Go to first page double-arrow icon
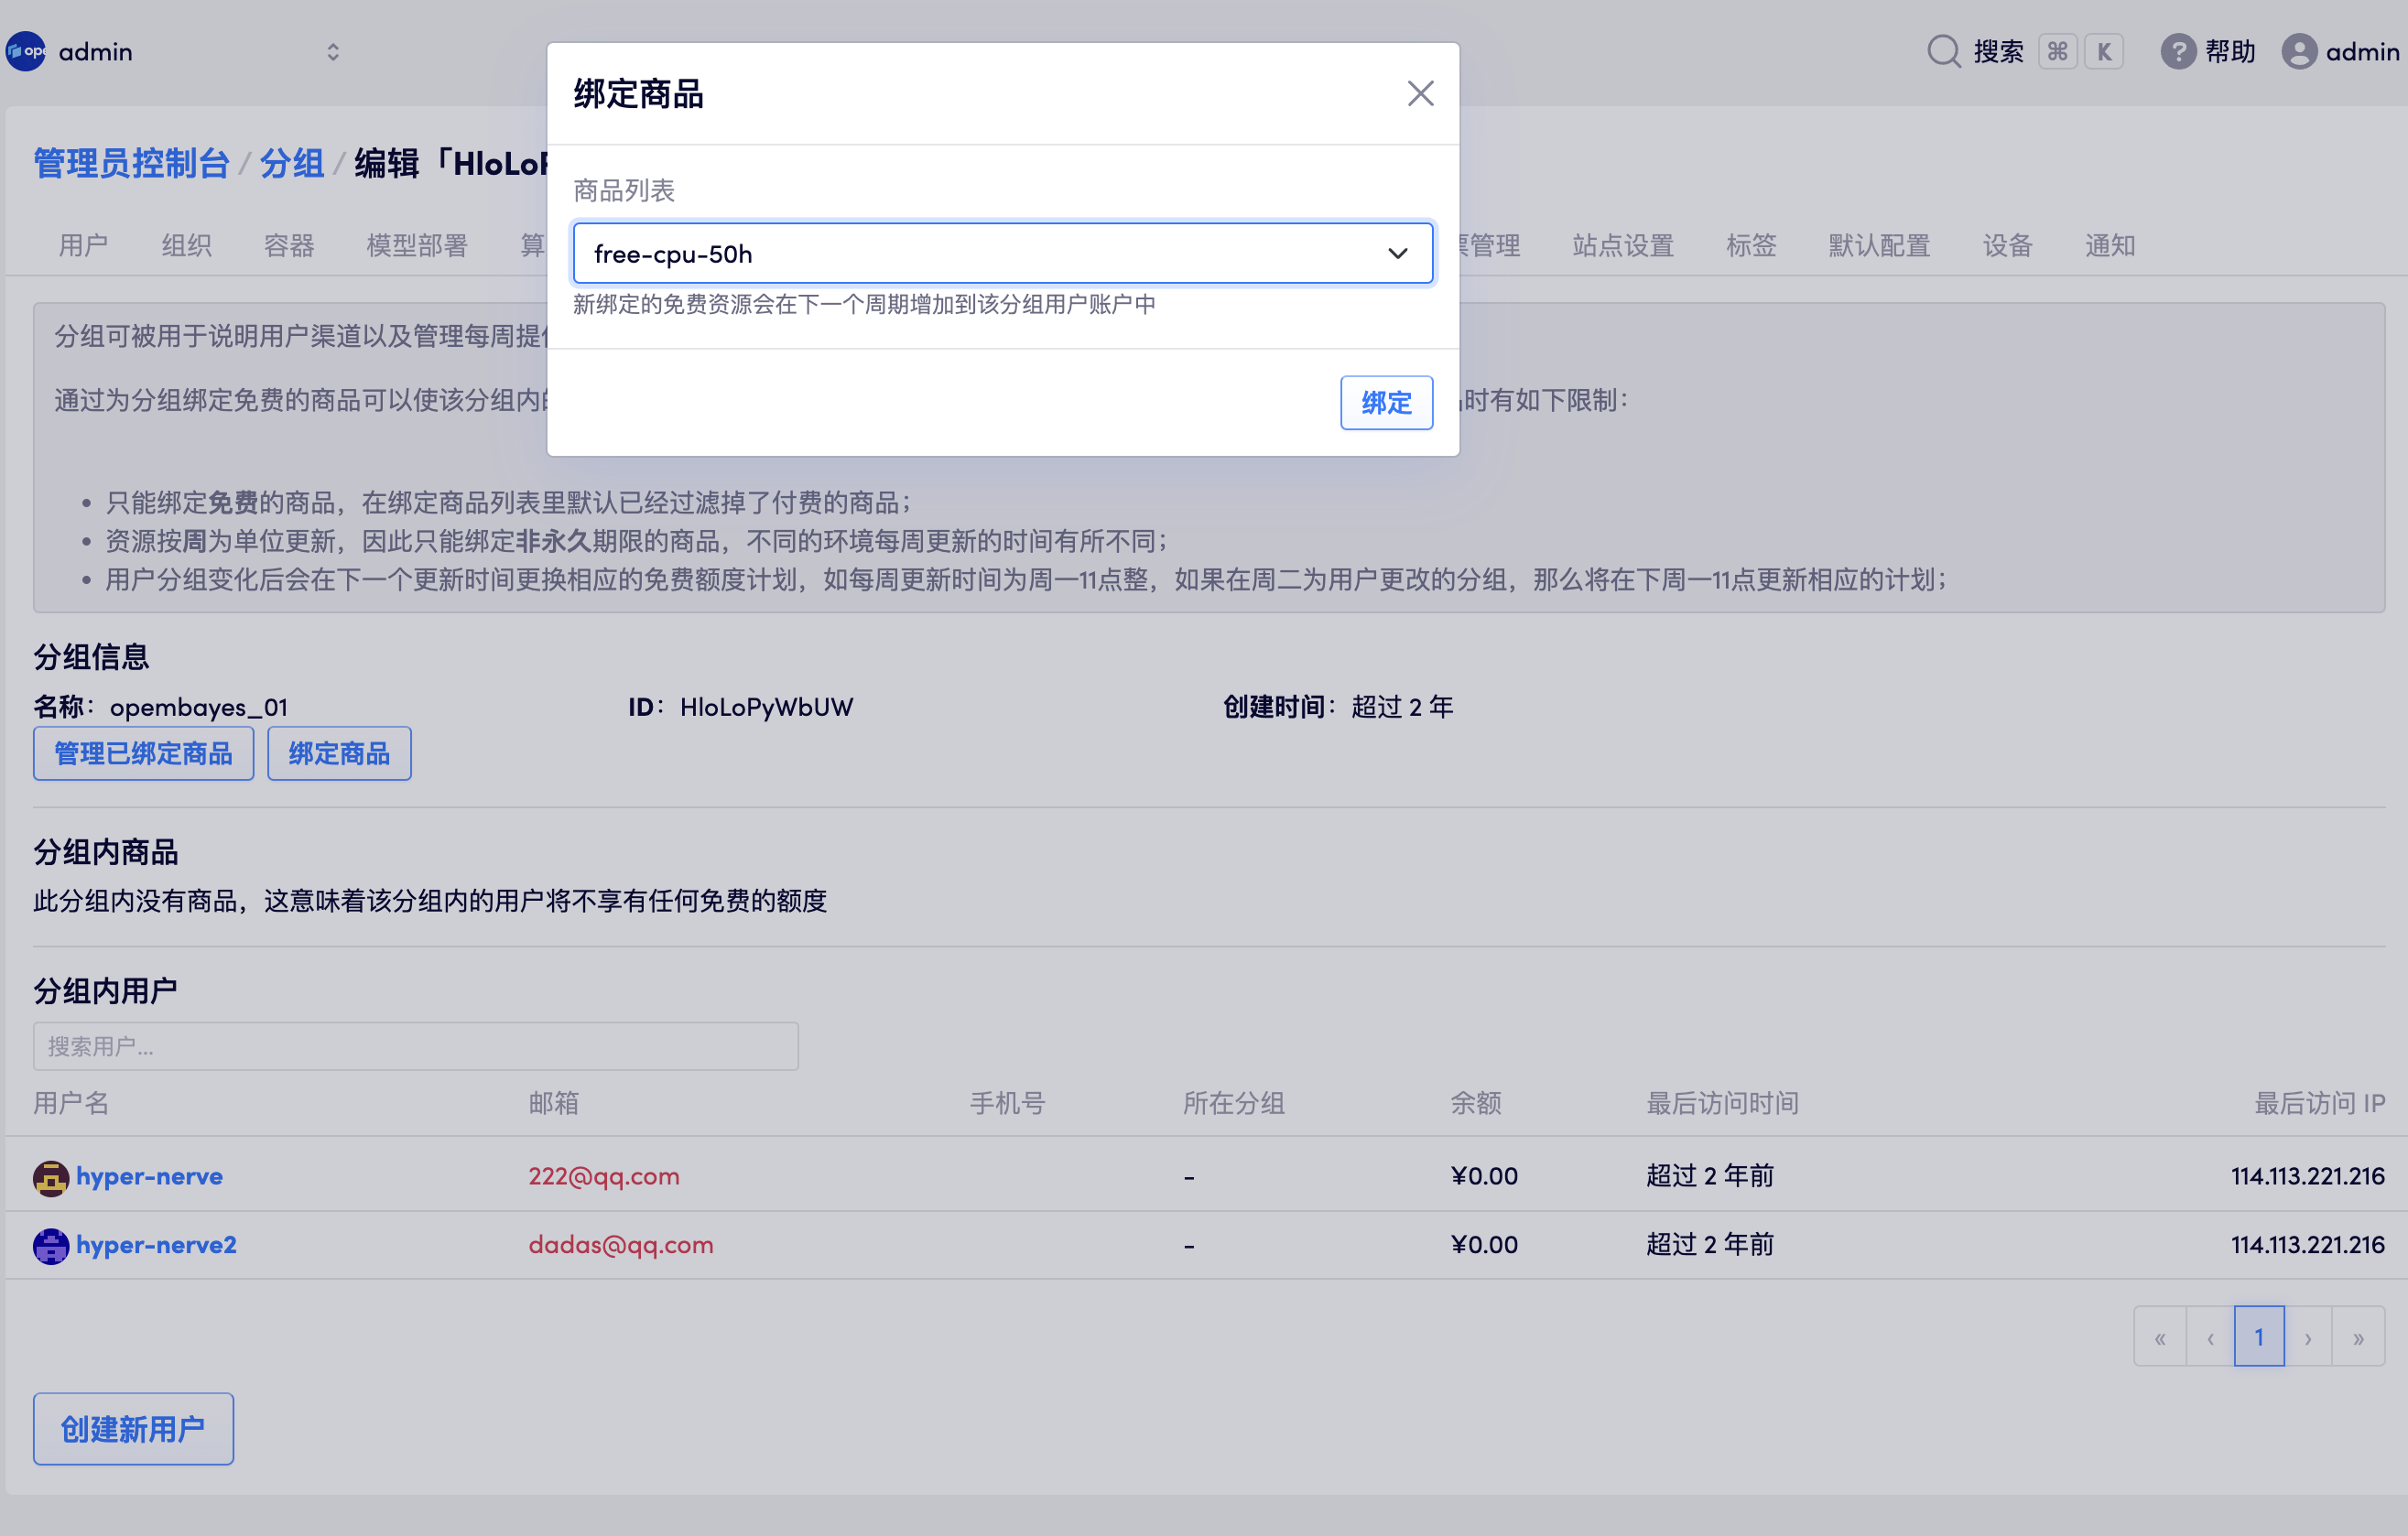The width and height of the screenshot is (2408, 1536). click(2160, 1337)
